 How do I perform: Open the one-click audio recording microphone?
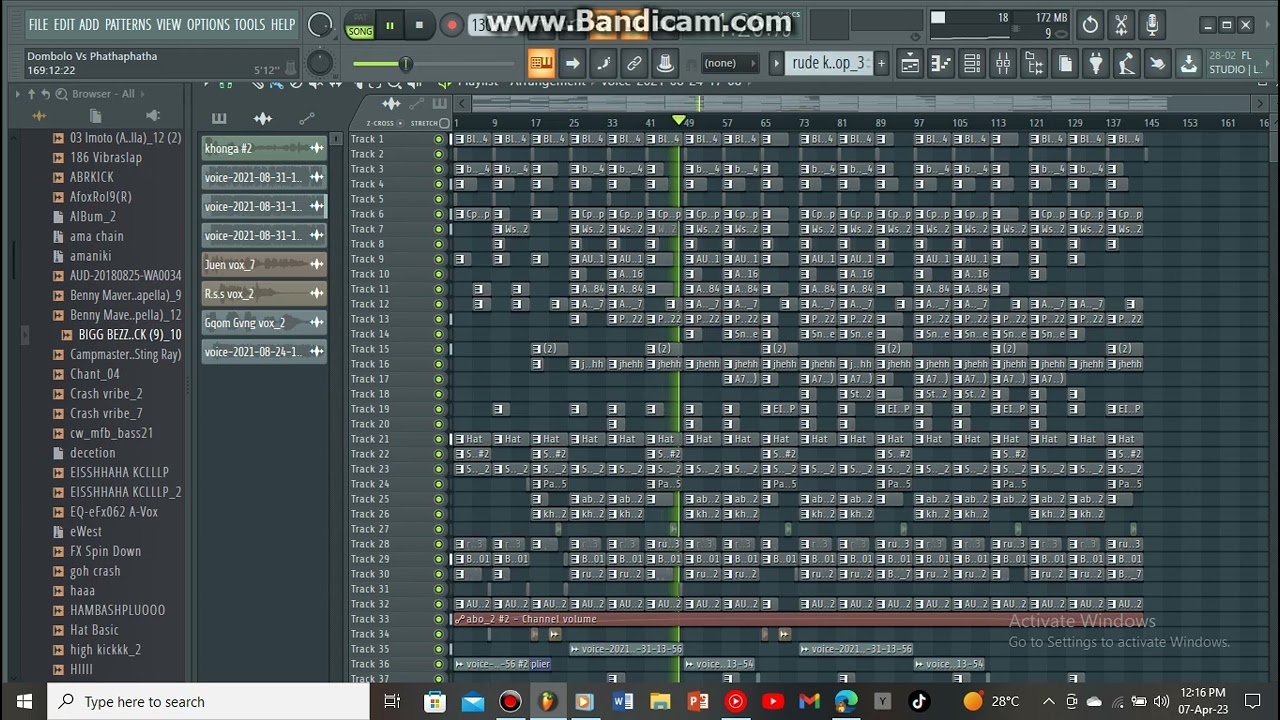pyautogui.click(x=1152, y=25)
